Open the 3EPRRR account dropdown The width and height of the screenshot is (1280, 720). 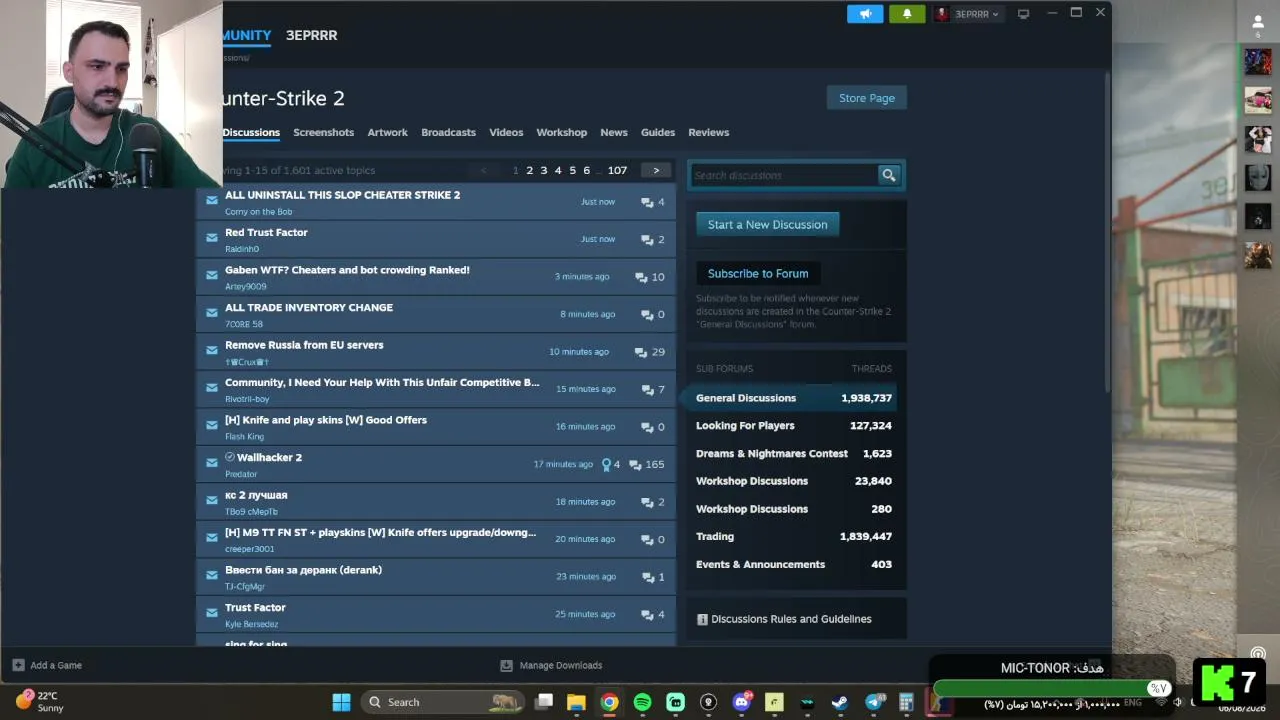967,14
